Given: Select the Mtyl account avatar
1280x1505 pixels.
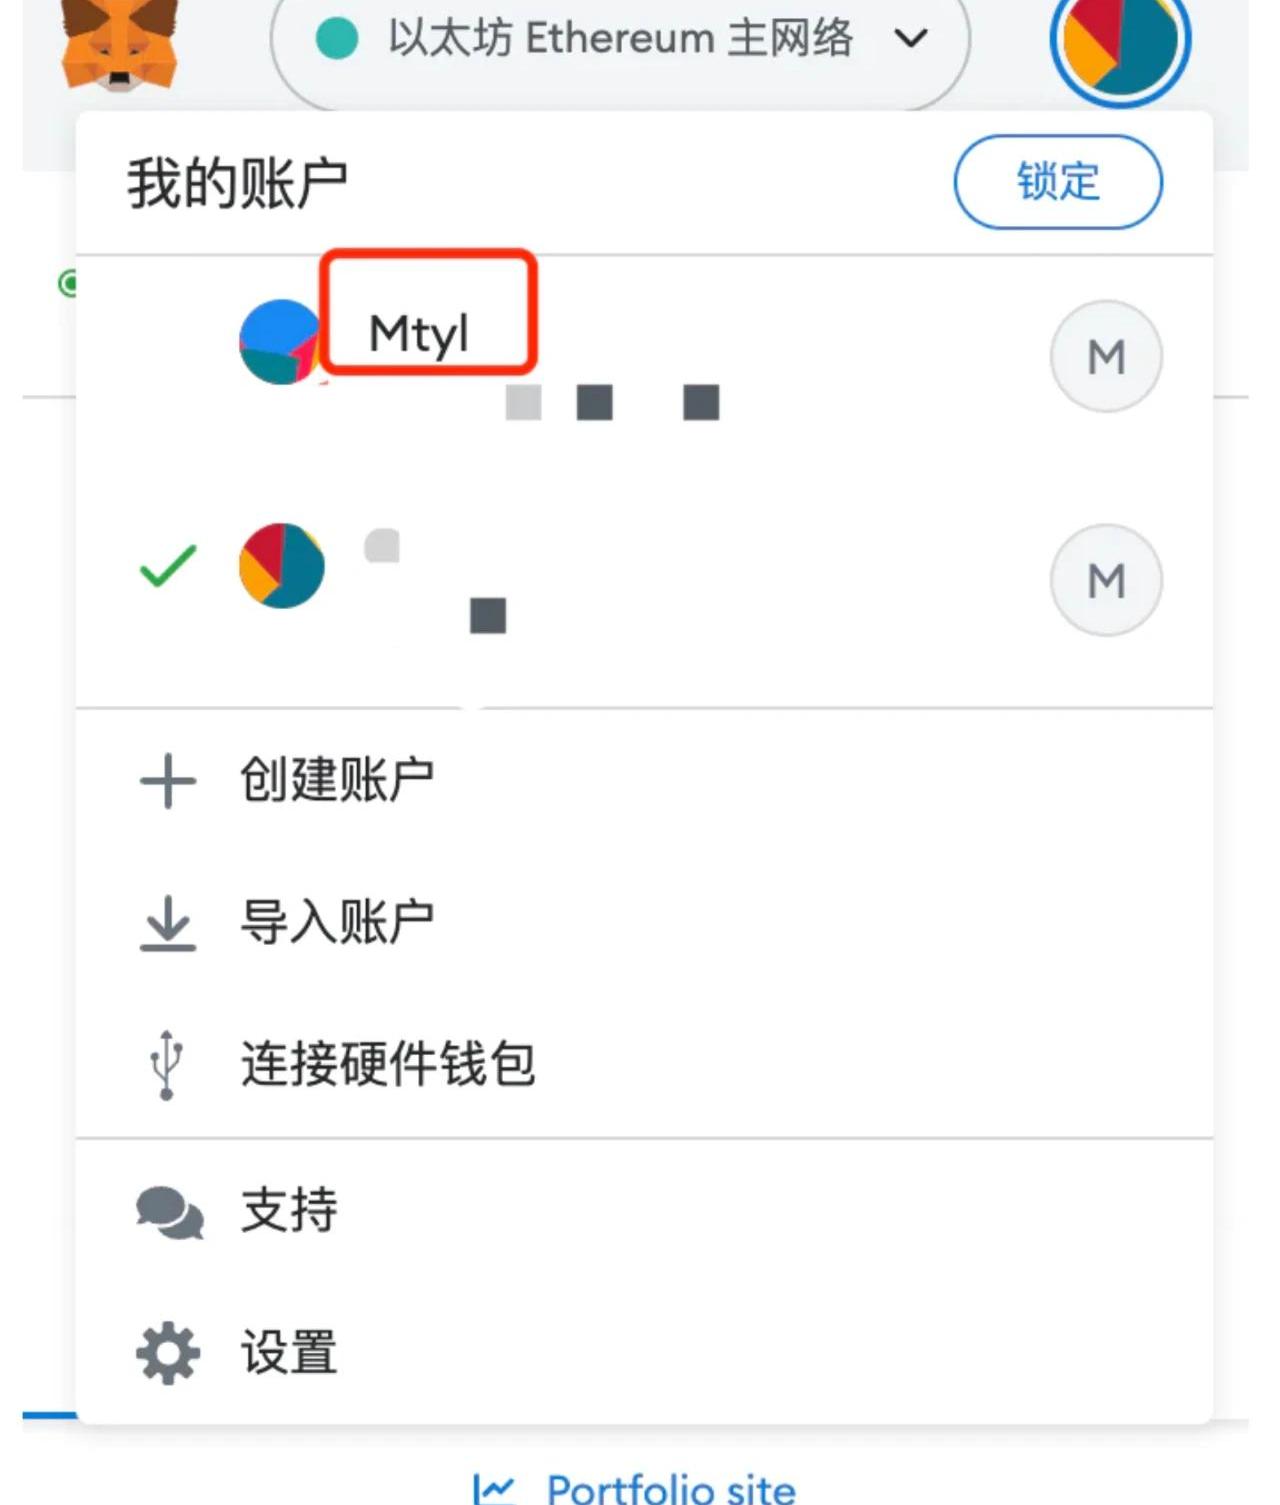Looking at the screenshot, I should [x=281, y=342].
